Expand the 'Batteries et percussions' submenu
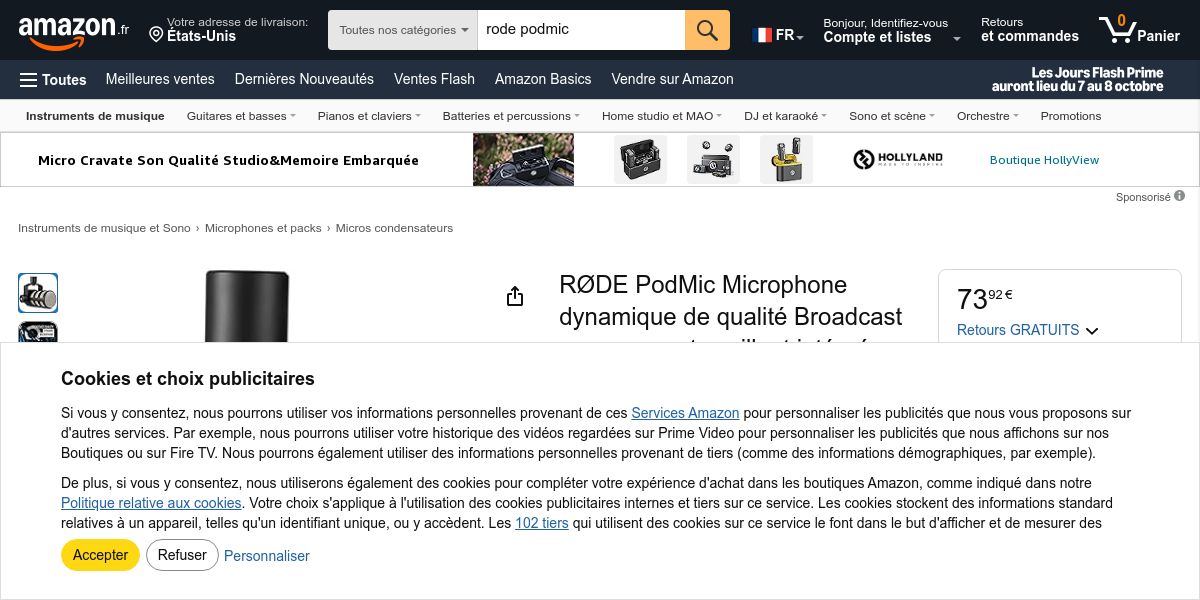1200x600 pixels. coord(511,116)
